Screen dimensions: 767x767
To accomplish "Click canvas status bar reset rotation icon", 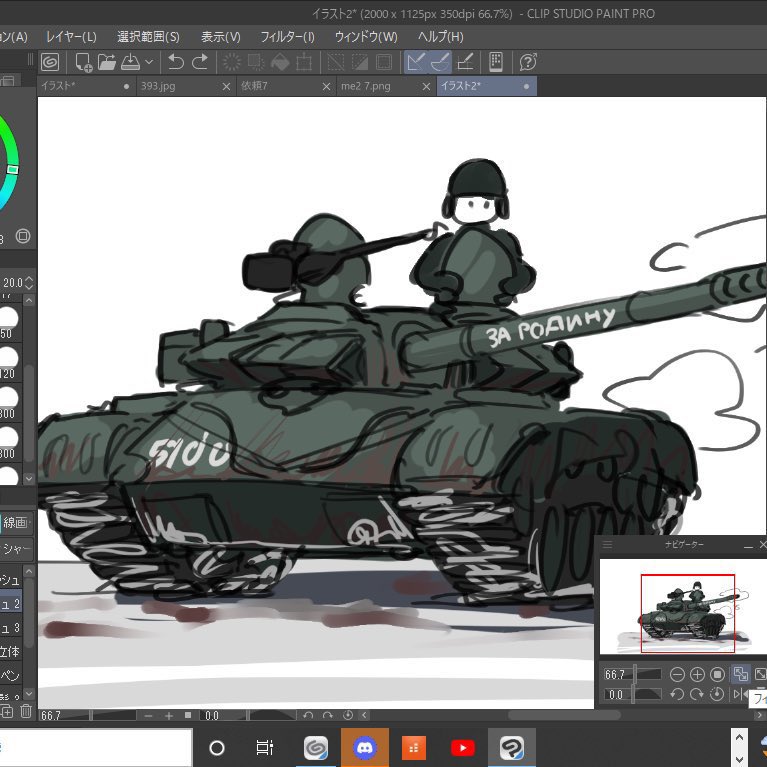I will click(348, 715).
